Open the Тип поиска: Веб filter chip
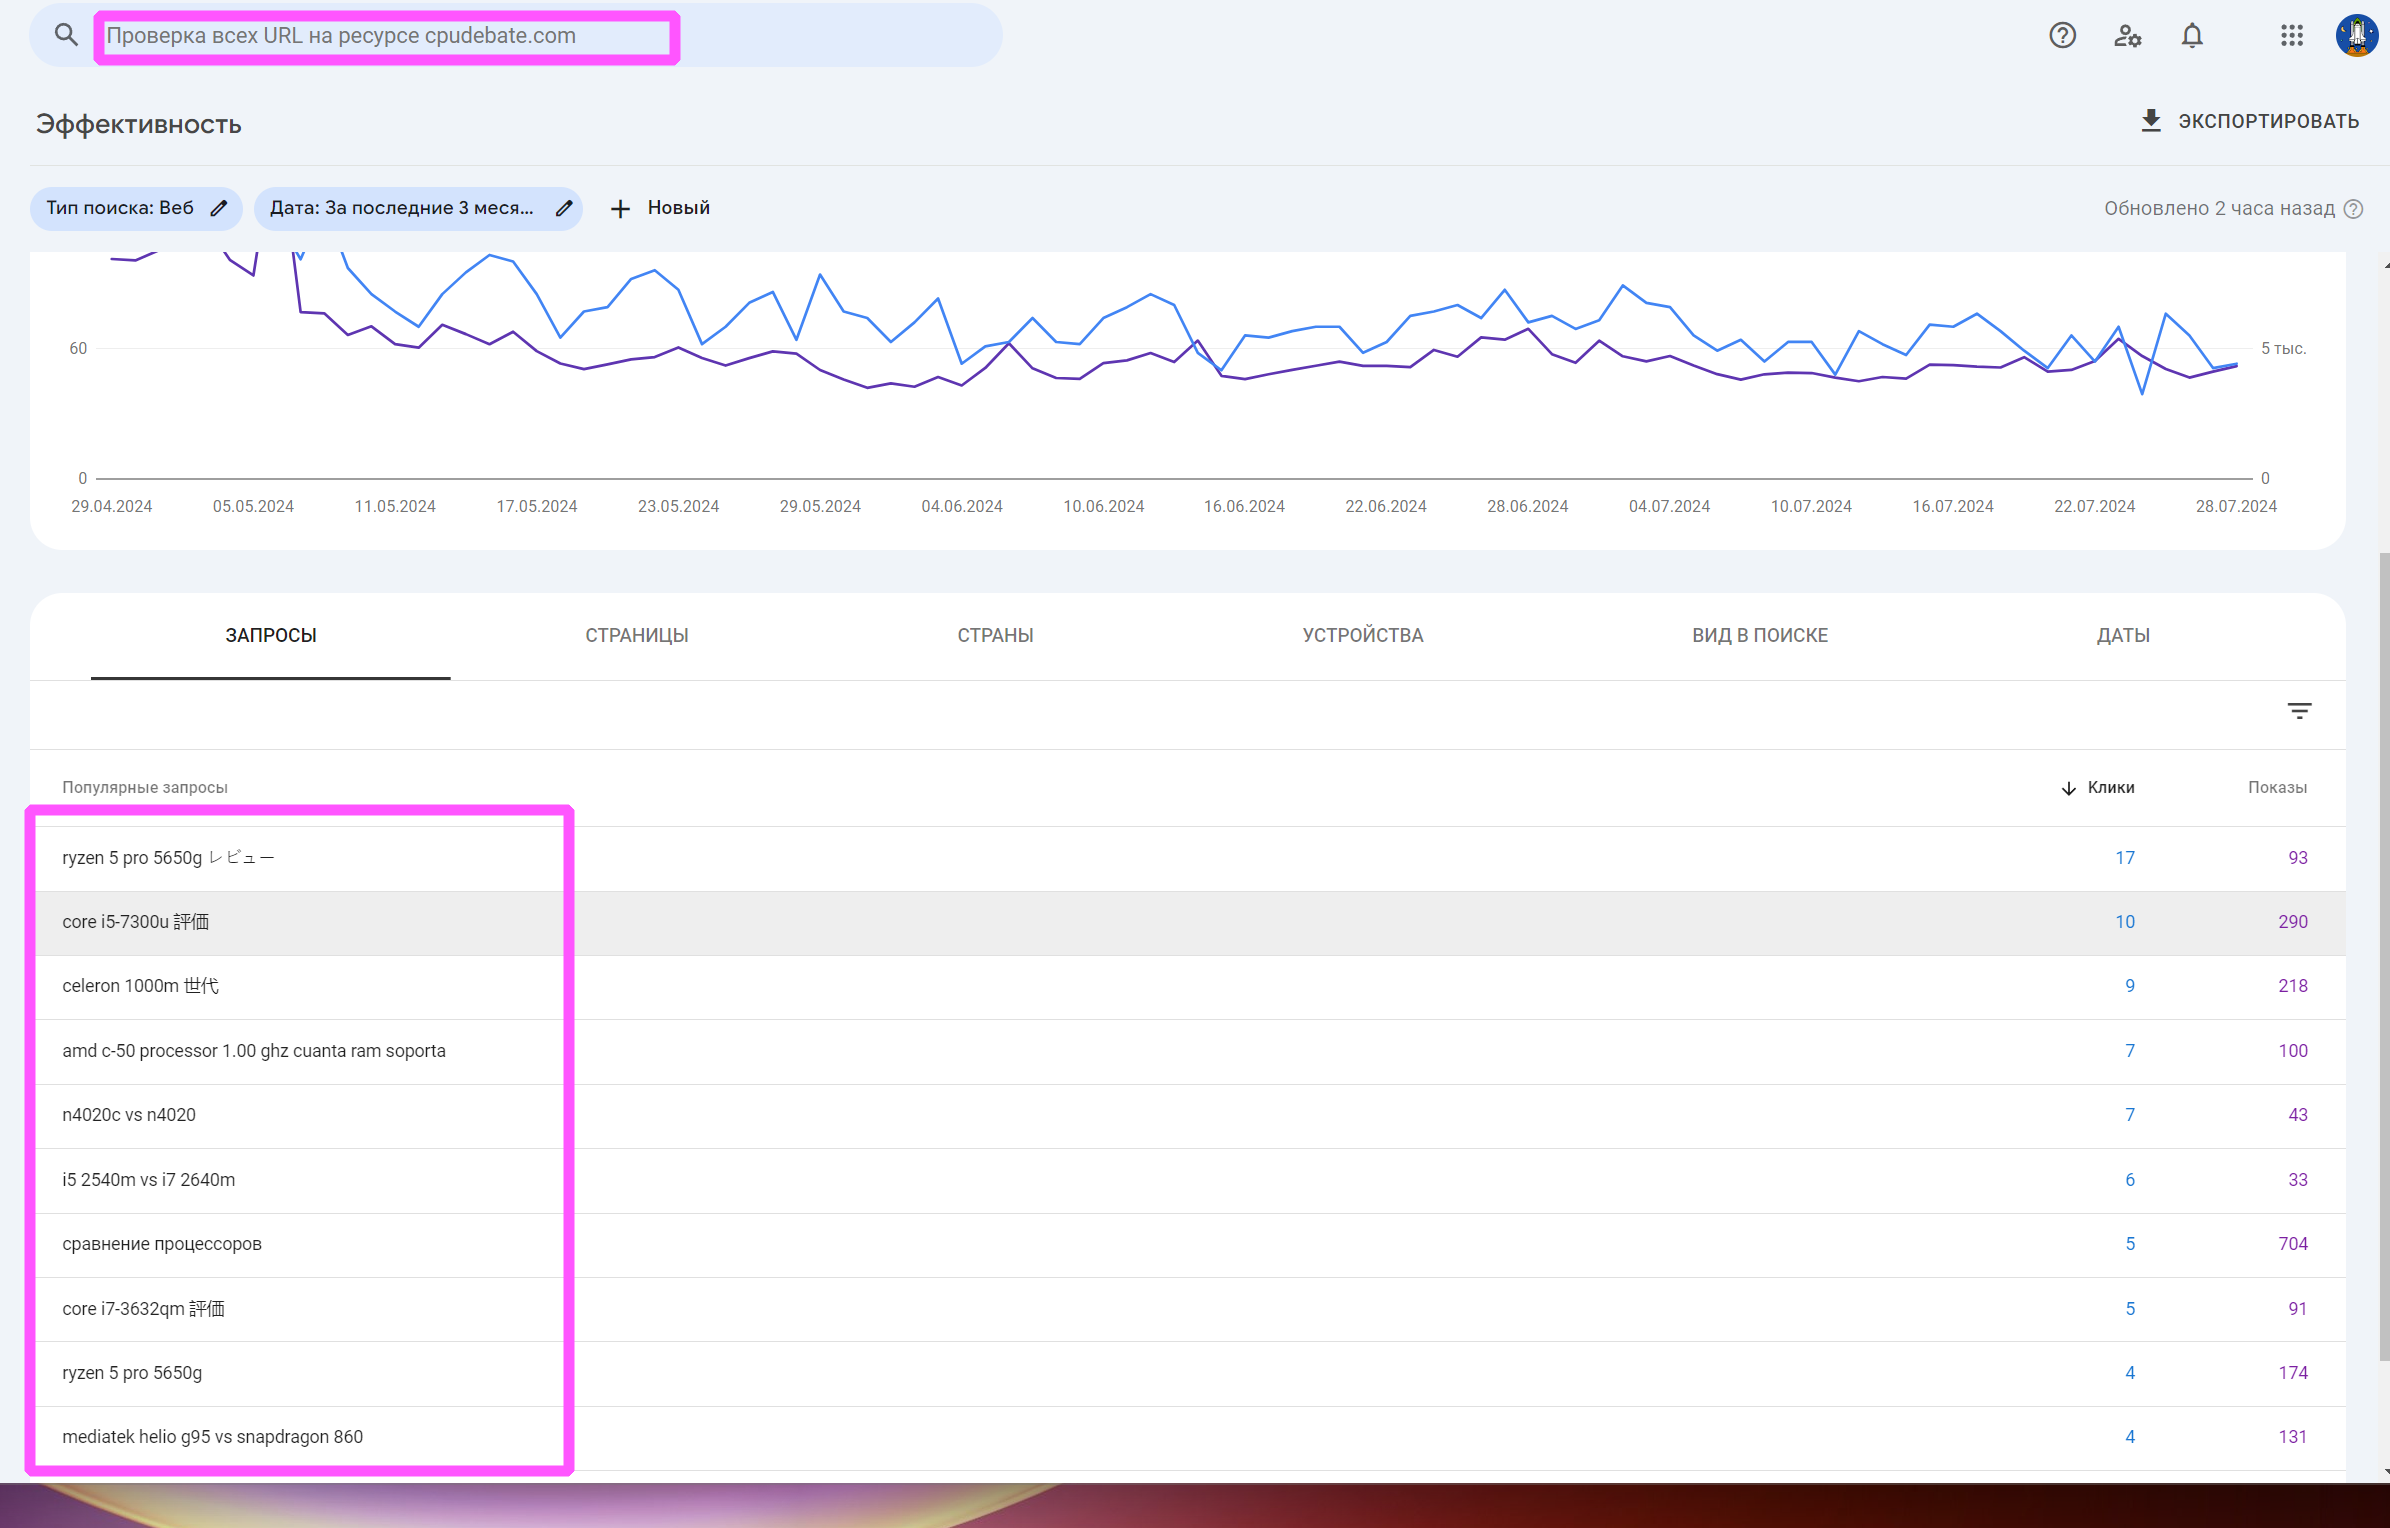Viewport: 2390px width, 1528px height. point(136,208)
